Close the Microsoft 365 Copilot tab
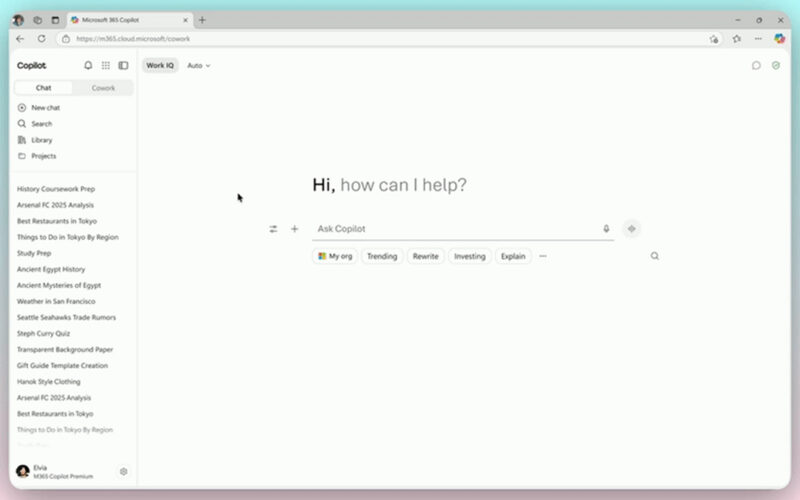Image resolution: width=800 pixels, height=500 pixels. [185, 20]
